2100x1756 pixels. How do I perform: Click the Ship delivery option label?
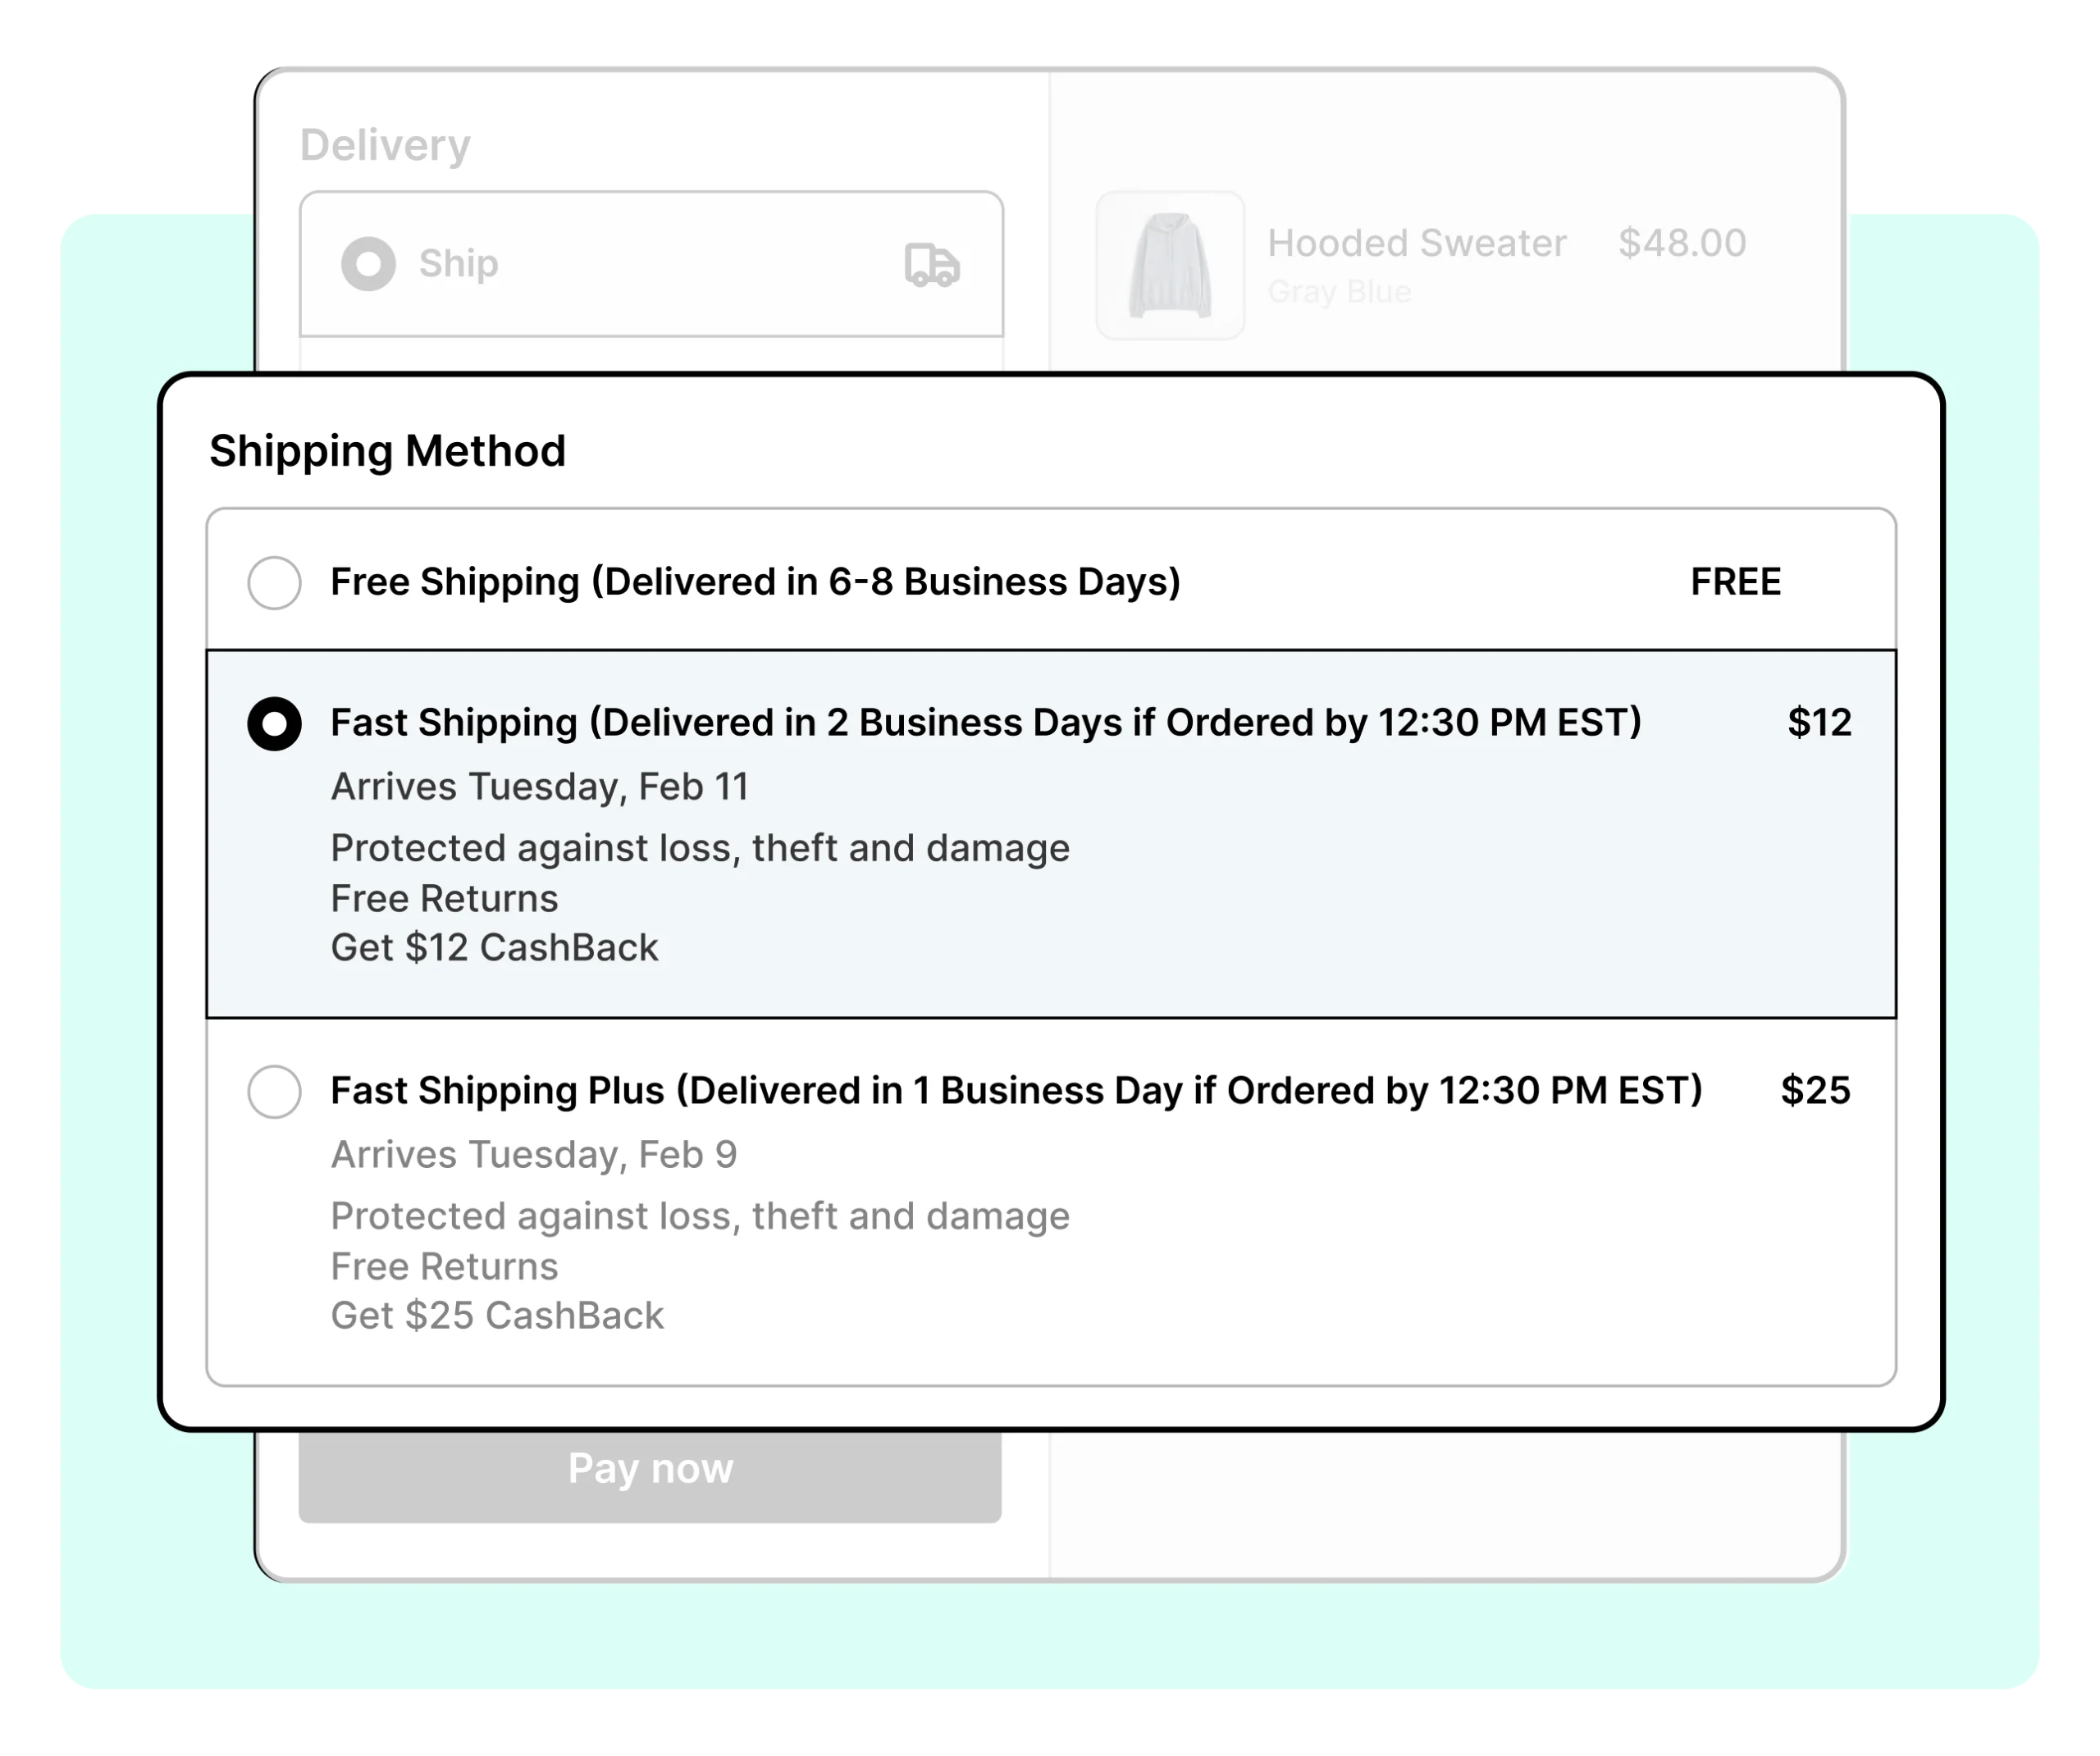coord(458,264)
